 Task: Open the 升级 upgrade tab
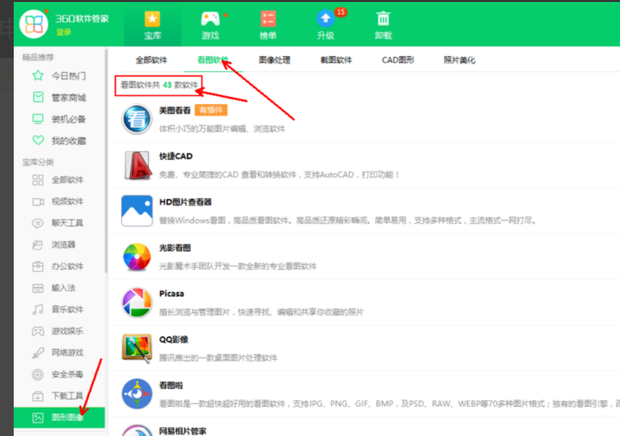point(326,25)
